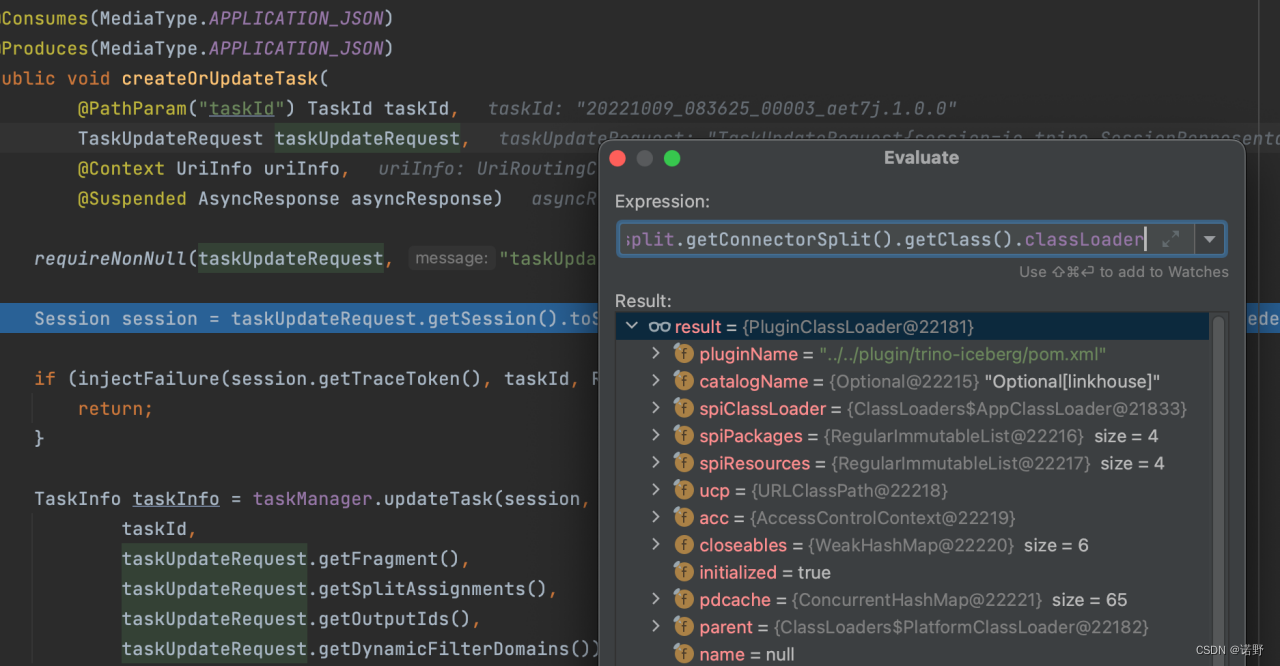The height and width of the screenshot is (666, 1280).
Task: Expand the spiResources list node
Action: pyautogui.click(x=656, y=463)
